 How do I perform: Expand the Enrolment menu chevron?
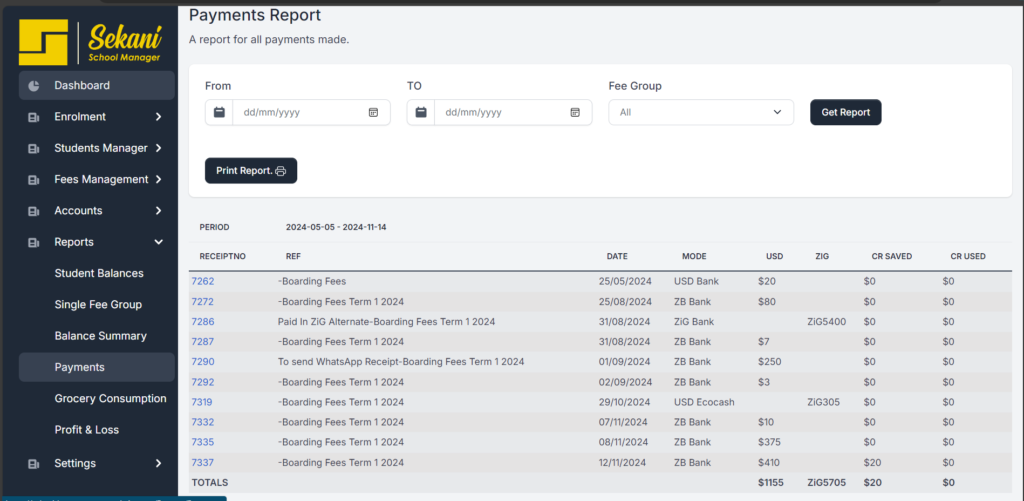click(158, 117)
